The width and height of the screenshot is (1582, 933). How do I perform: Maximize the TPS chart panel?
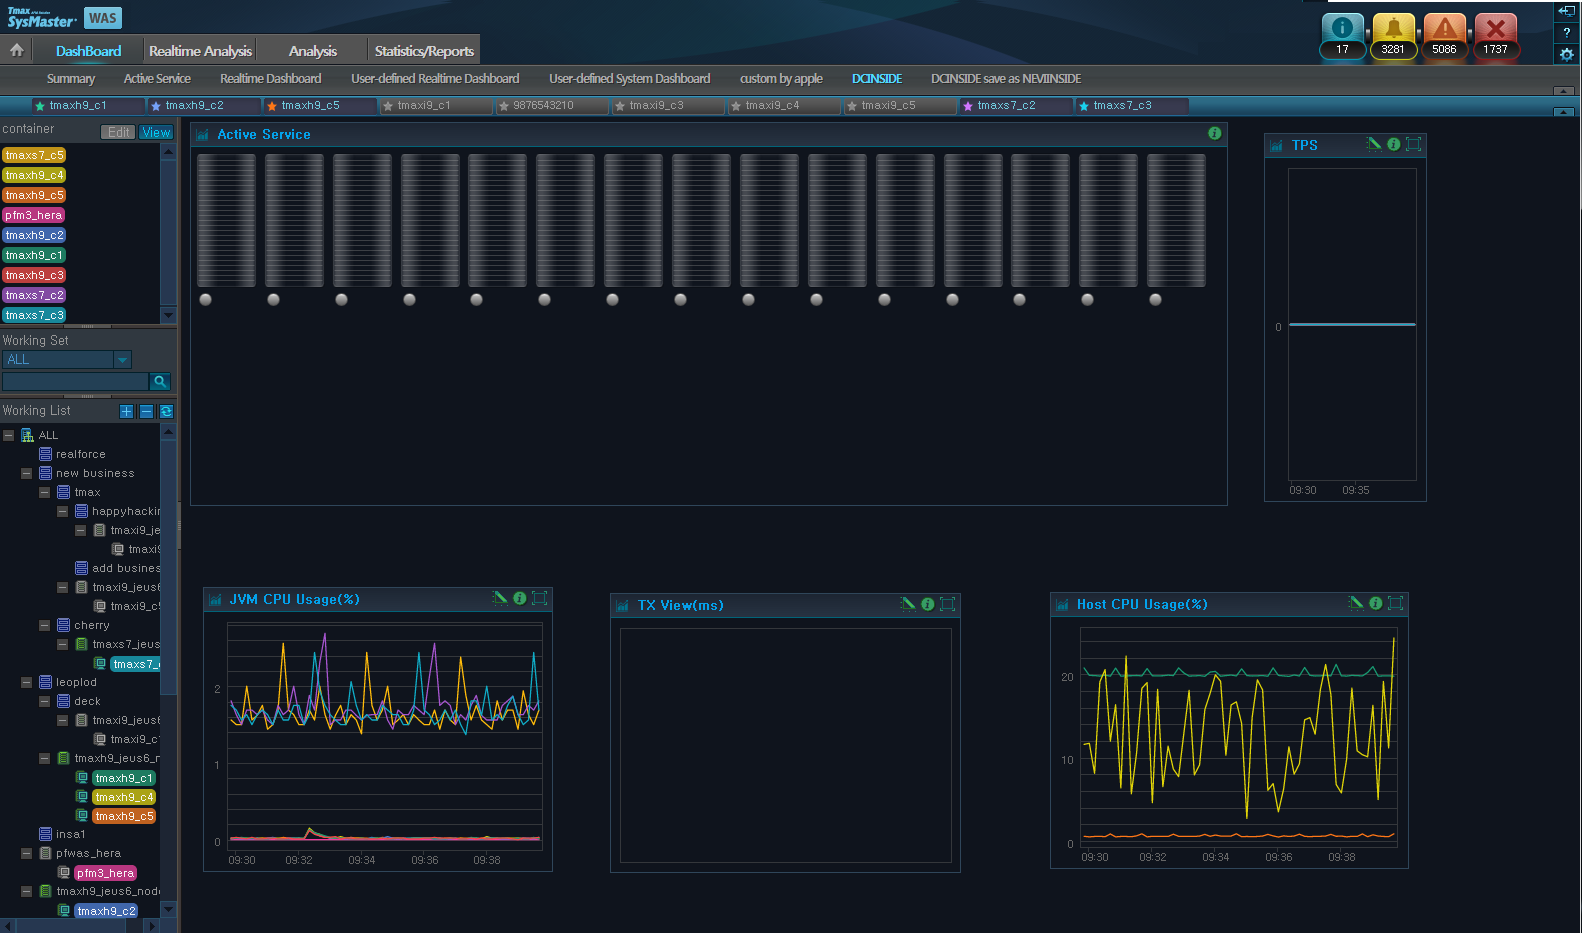coord(1413,144)
